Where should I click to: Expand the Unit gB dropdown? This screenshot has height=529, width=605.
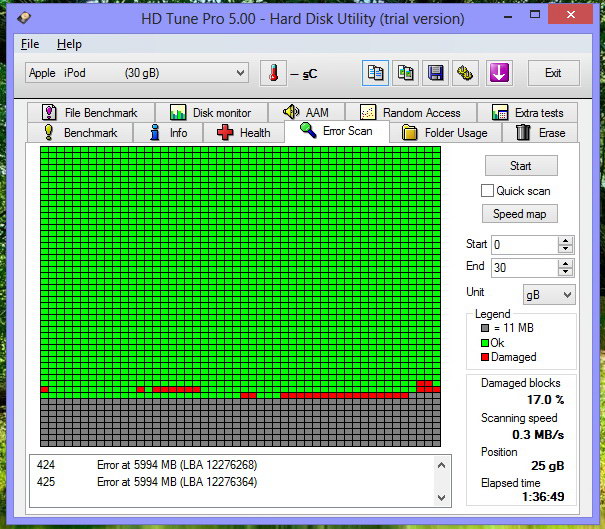click(549, 294)
